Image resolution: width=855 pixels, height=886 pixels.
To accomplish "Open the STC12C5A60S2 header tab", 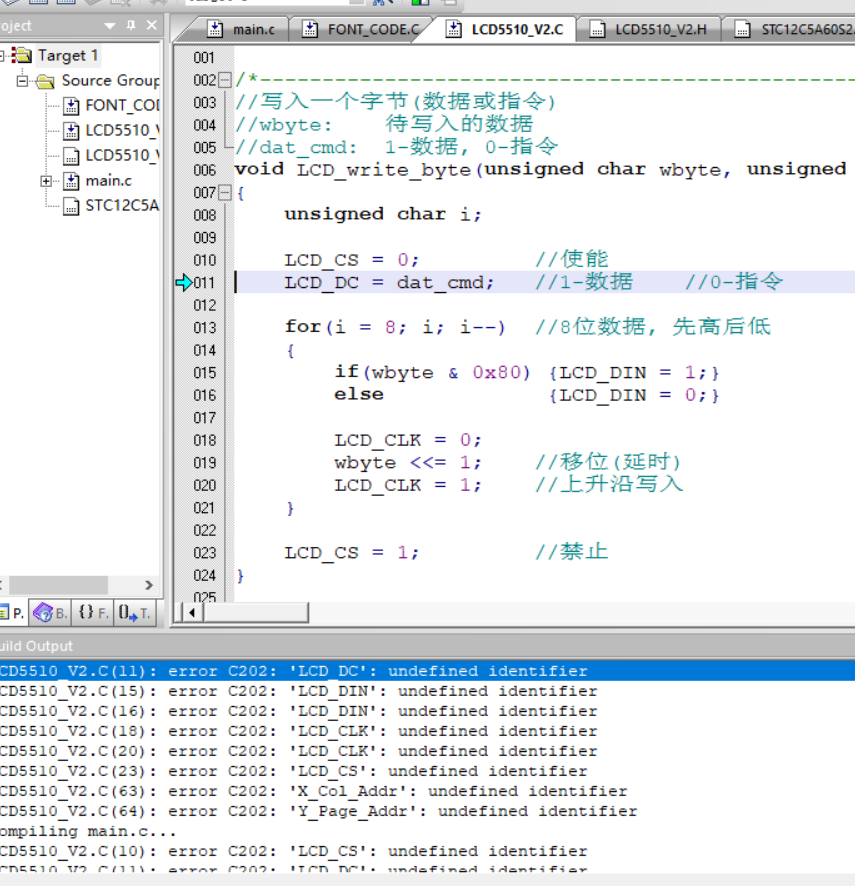I will tap(791, 29).
